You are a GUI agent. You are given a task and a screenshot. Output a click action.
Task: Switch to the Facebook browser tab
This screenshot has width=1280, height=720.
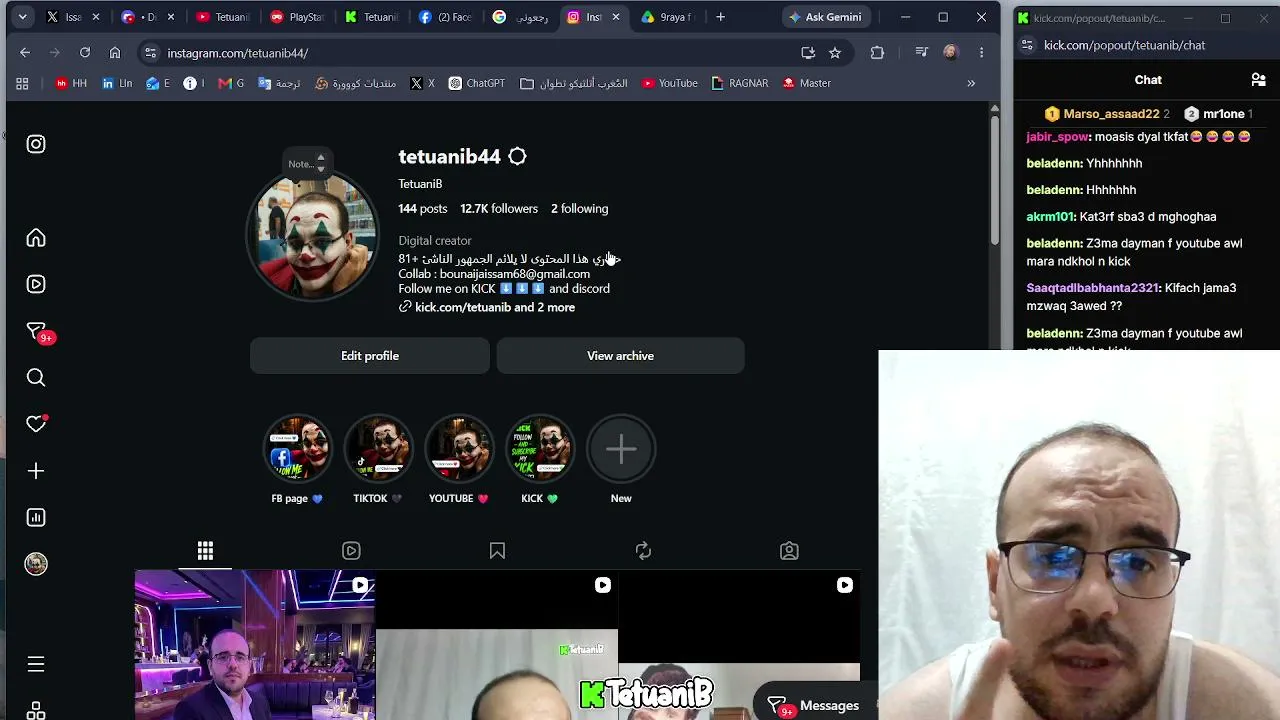click(x=445, y=17)
